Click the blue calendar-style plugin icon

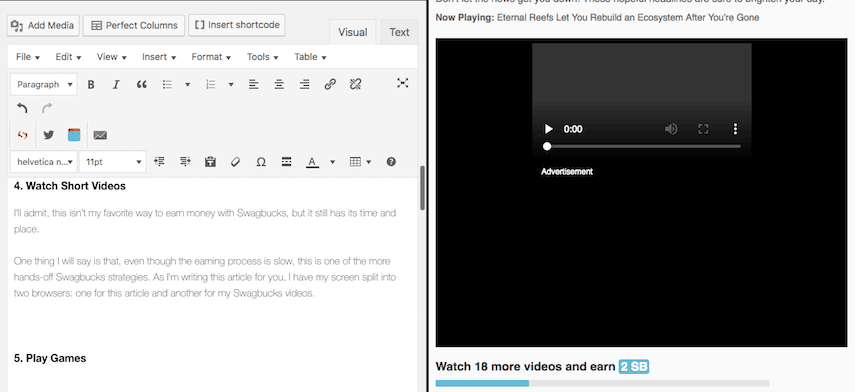[74, 135]
